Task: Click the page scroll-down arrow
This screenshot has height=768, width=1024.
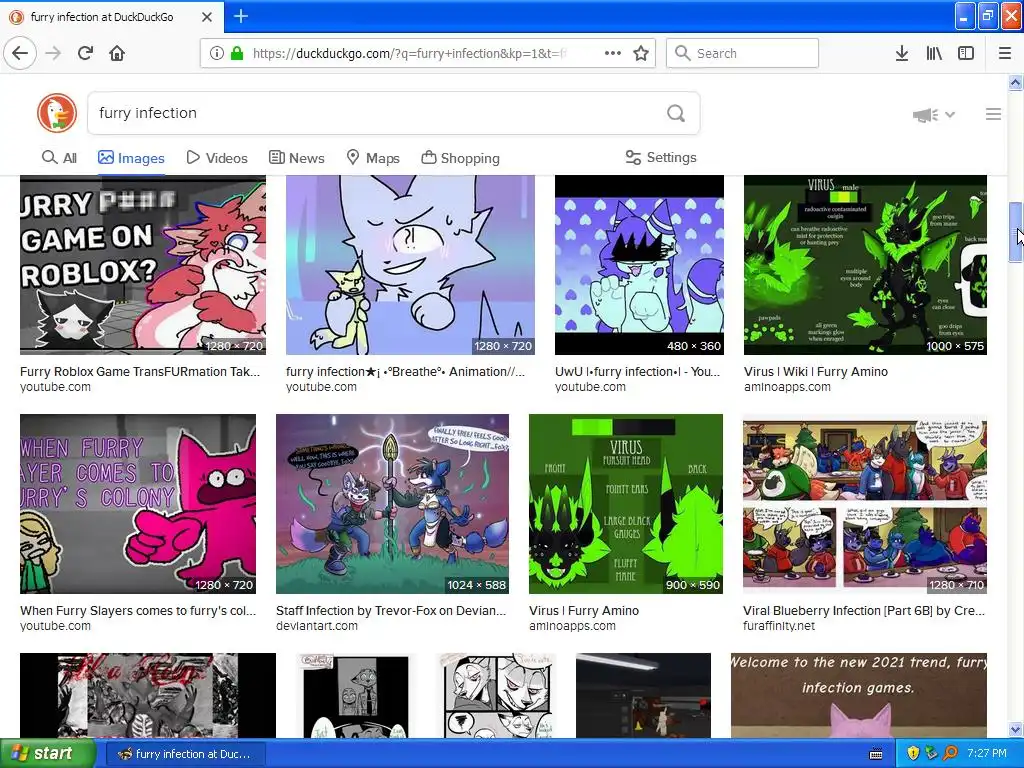Action: (x=1015, y=729)
